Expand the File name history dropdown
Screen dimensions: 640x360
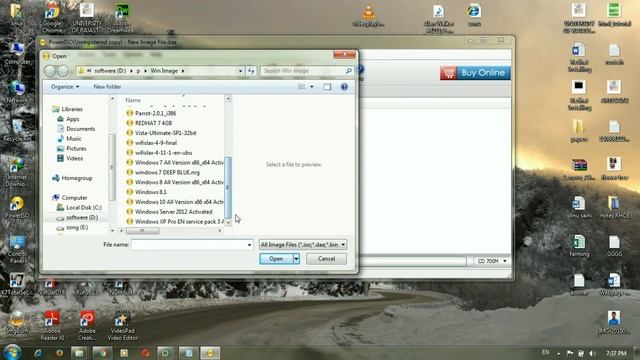[249, 244]
